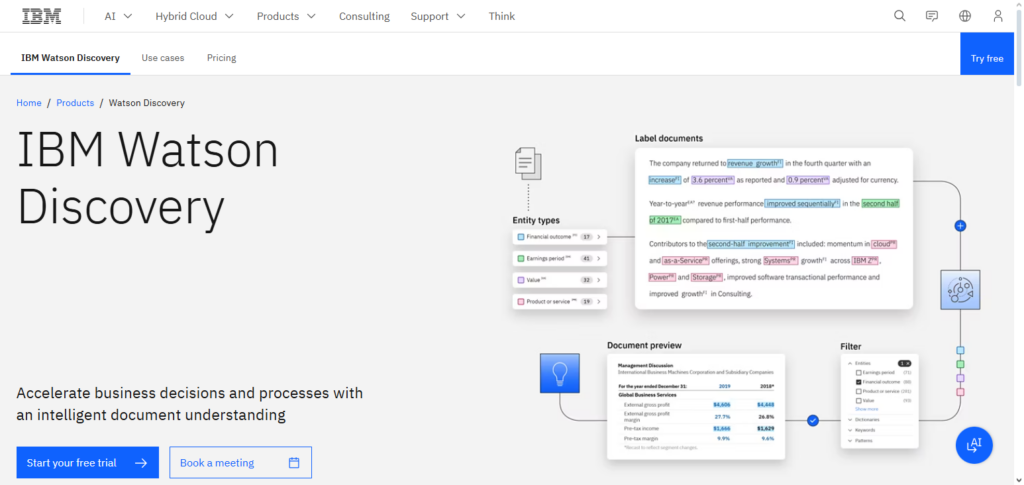Check the Value filter checkbox
The height and width of the screenshot is (485, 1024).
tap(859, 400)
